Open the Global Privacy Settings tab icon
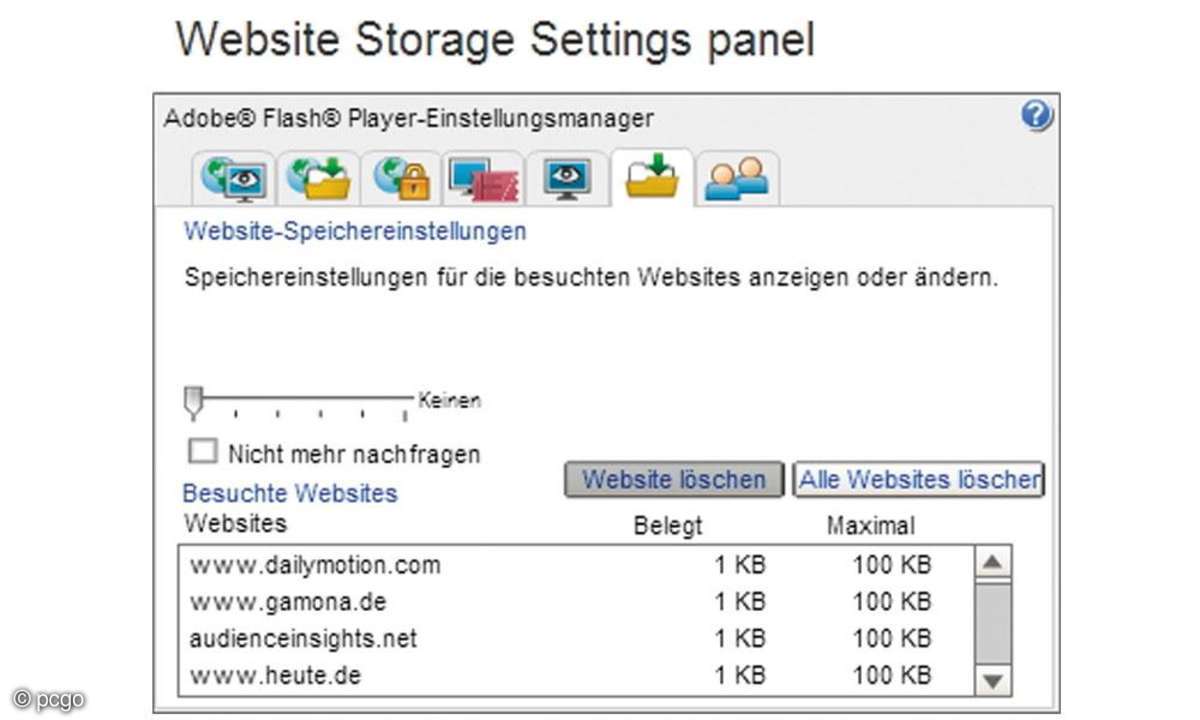The image size is (1200, 720). 233,179
